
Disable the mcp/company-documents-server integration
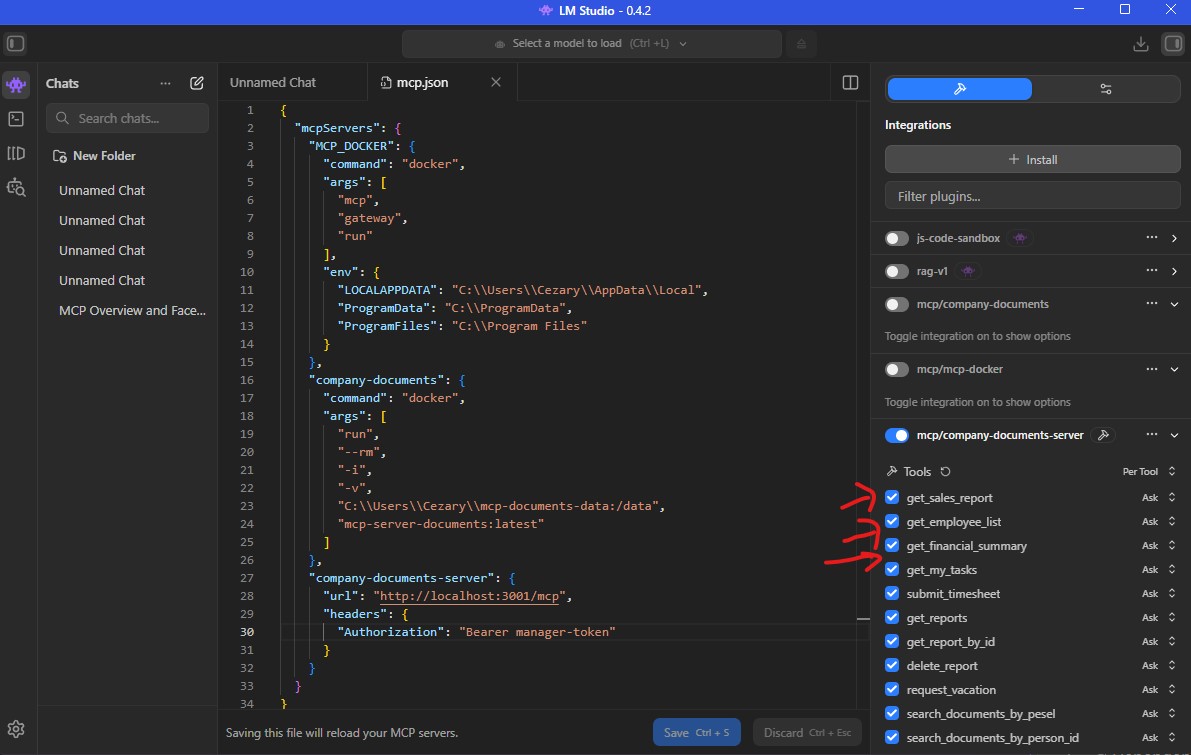pyautogui.click(x=897, y=436)
